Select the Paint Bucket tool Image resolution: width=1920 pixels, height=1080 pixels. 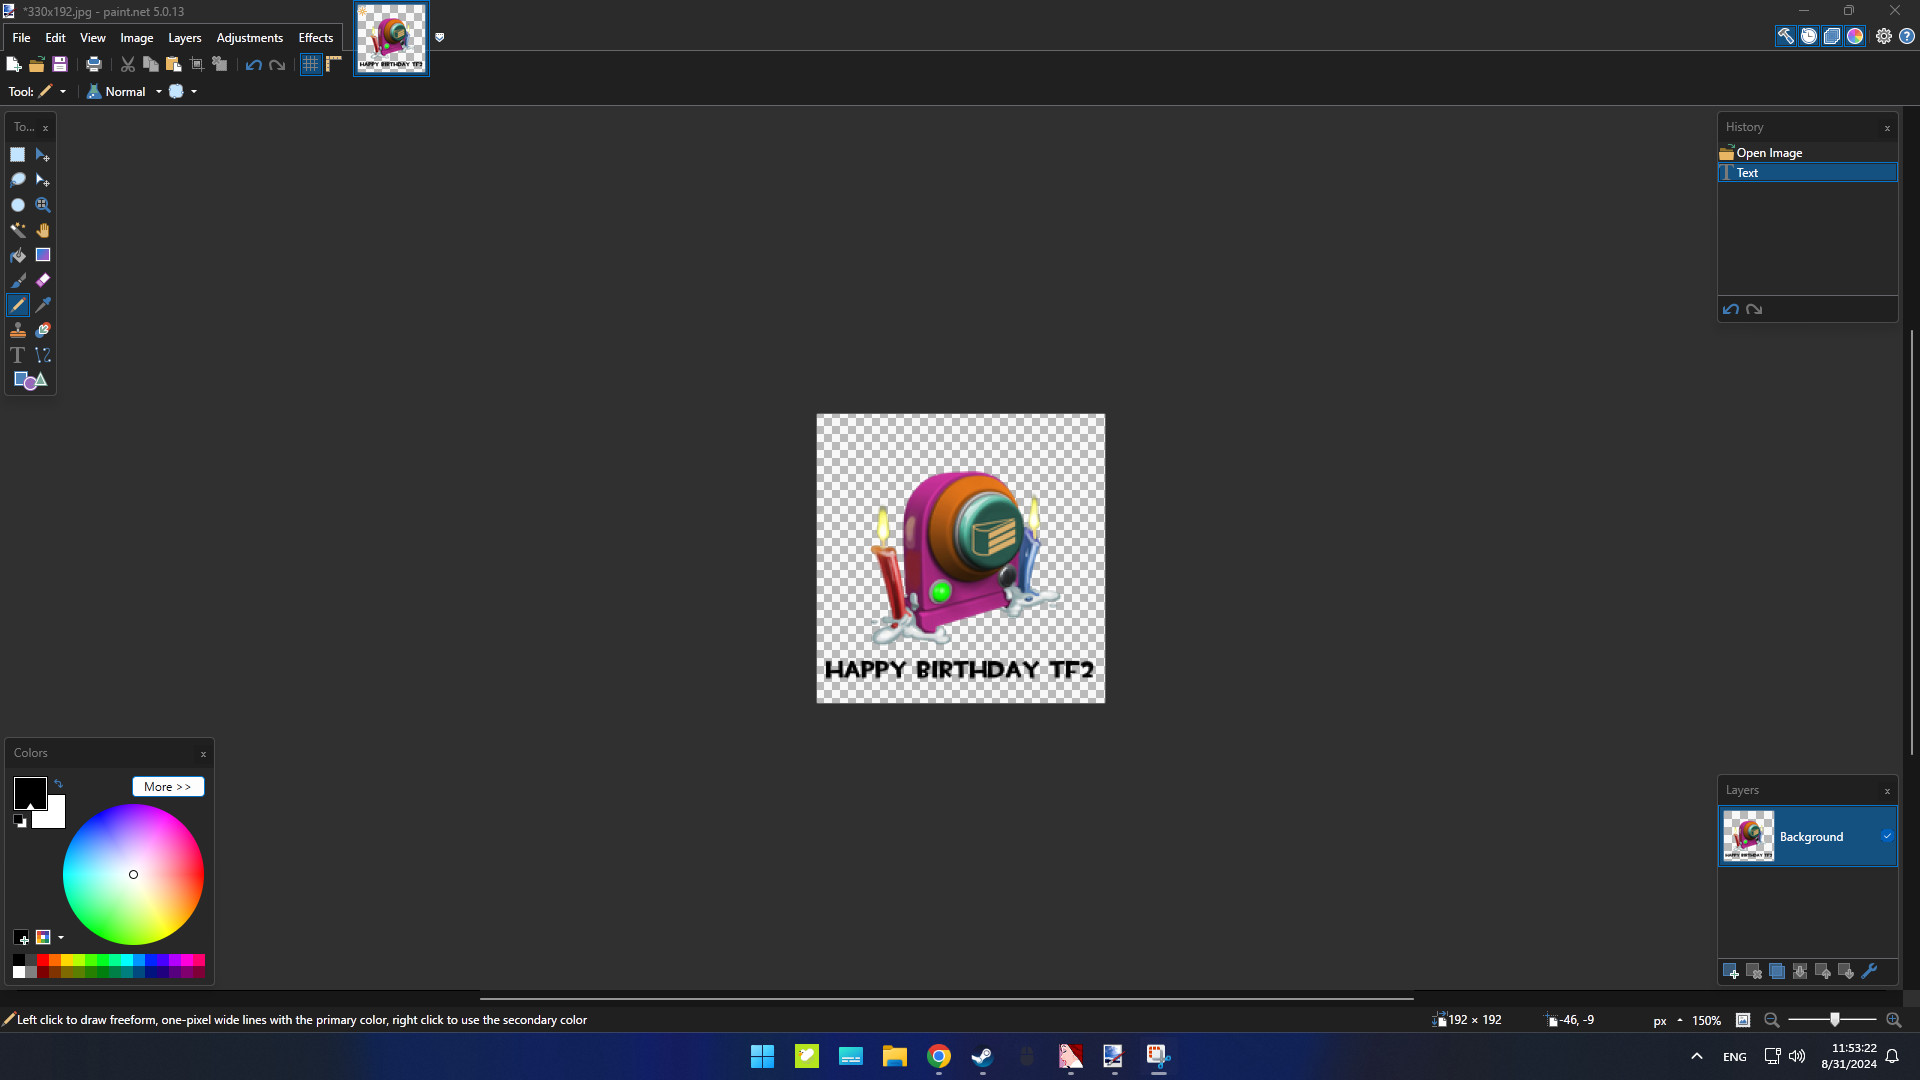coord(18,255)
